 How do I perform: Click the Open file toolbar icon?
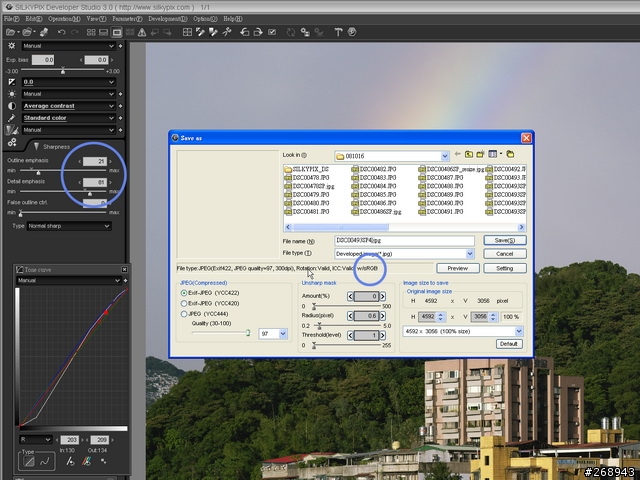(11, 32)
